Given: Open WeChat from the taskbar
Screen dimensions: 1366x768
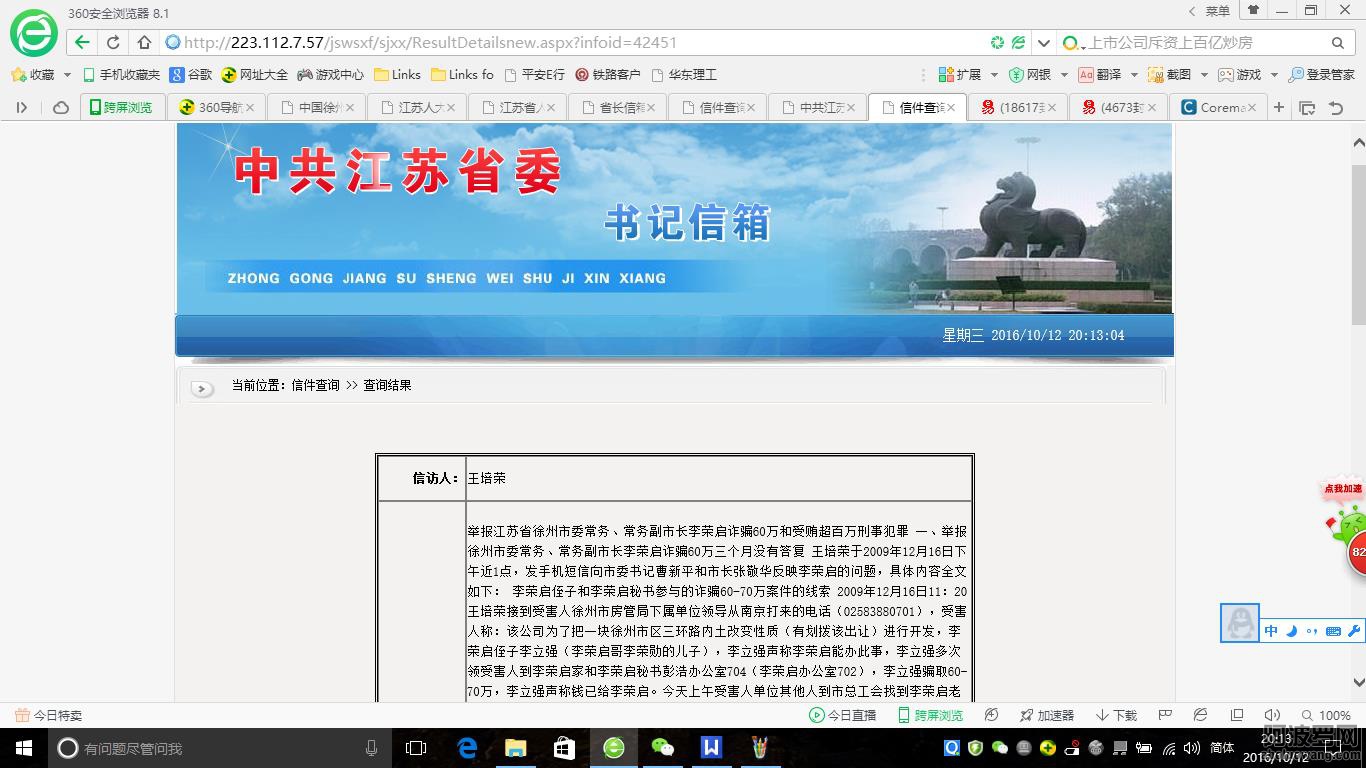Looking at the screenshot, I should 662,748.
